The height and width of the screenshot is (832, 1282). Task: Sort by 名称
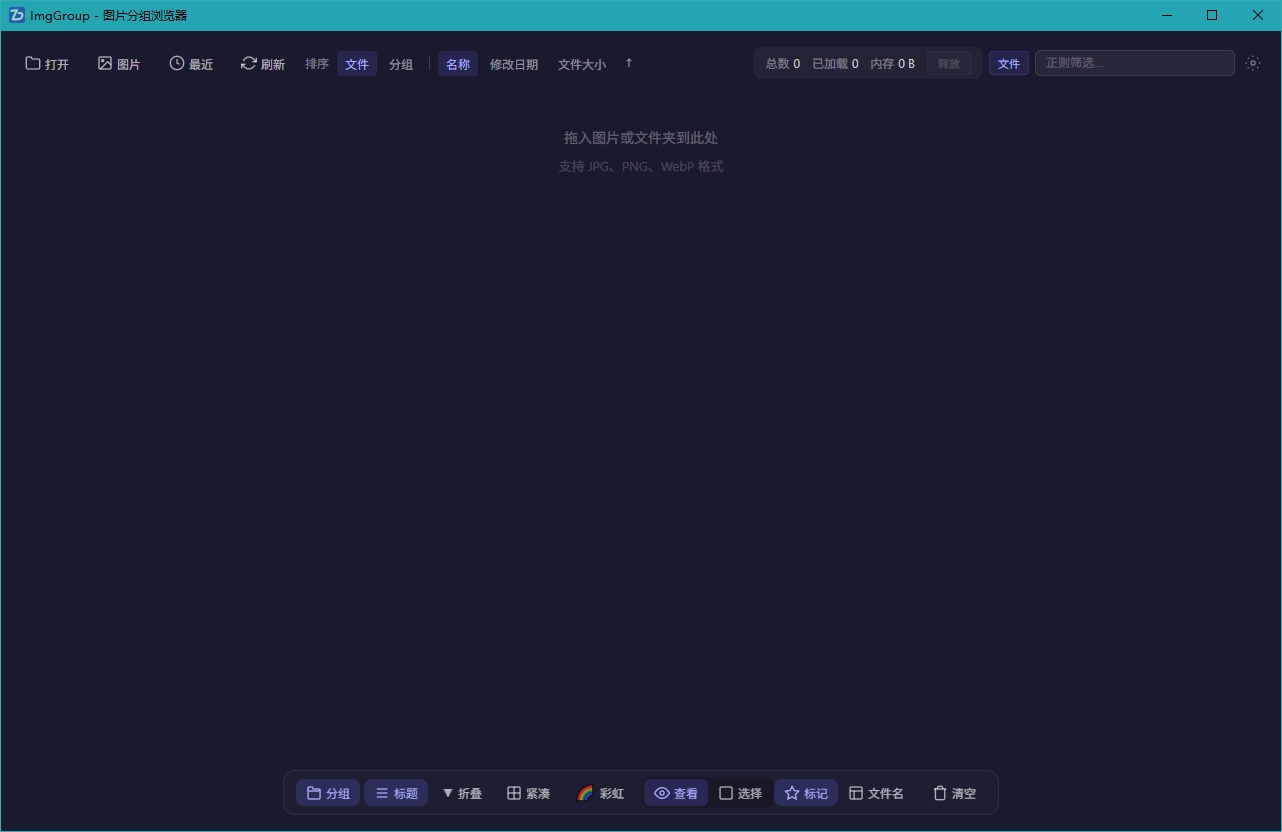[x=458, y=64]
